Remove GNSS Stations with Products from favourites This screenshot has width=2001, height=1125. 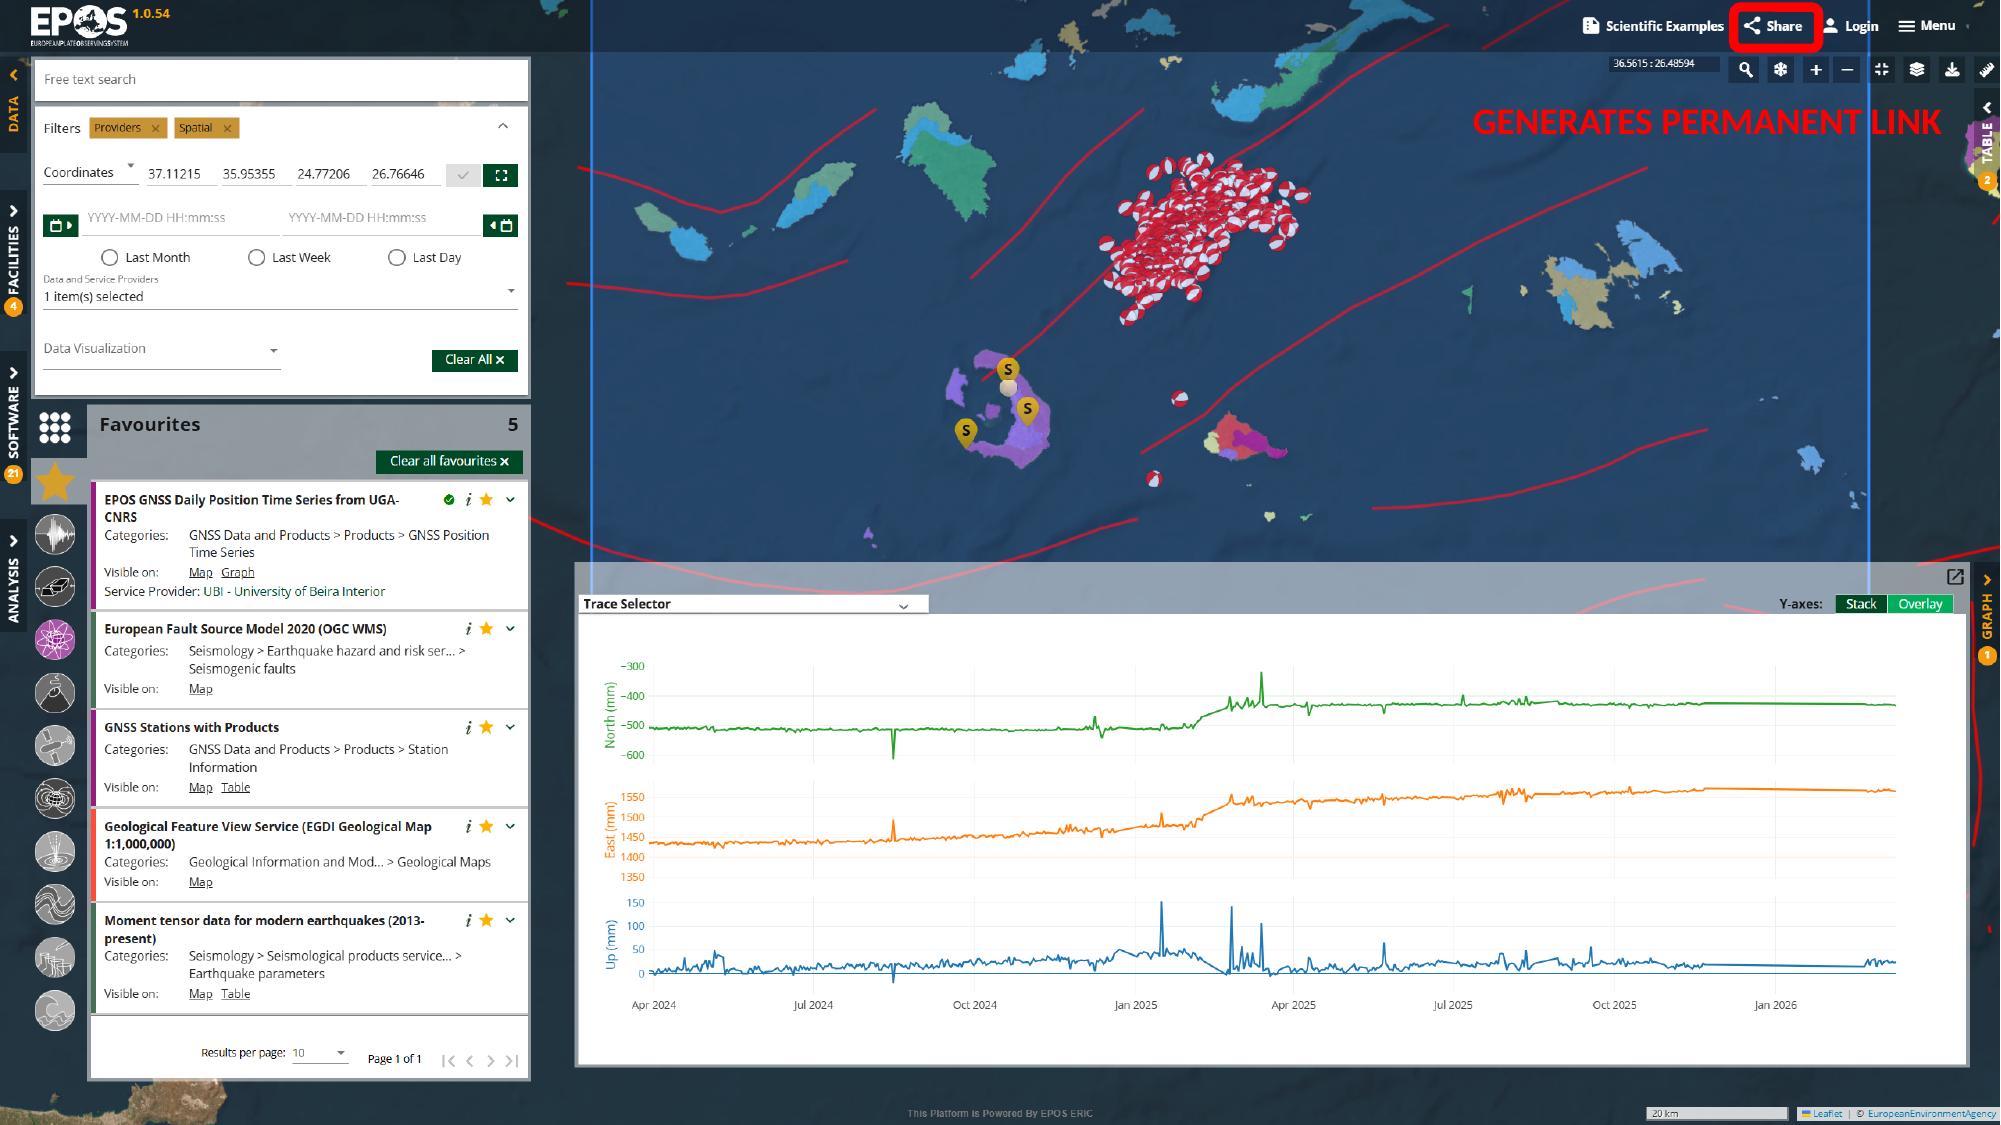coord(486,727)
